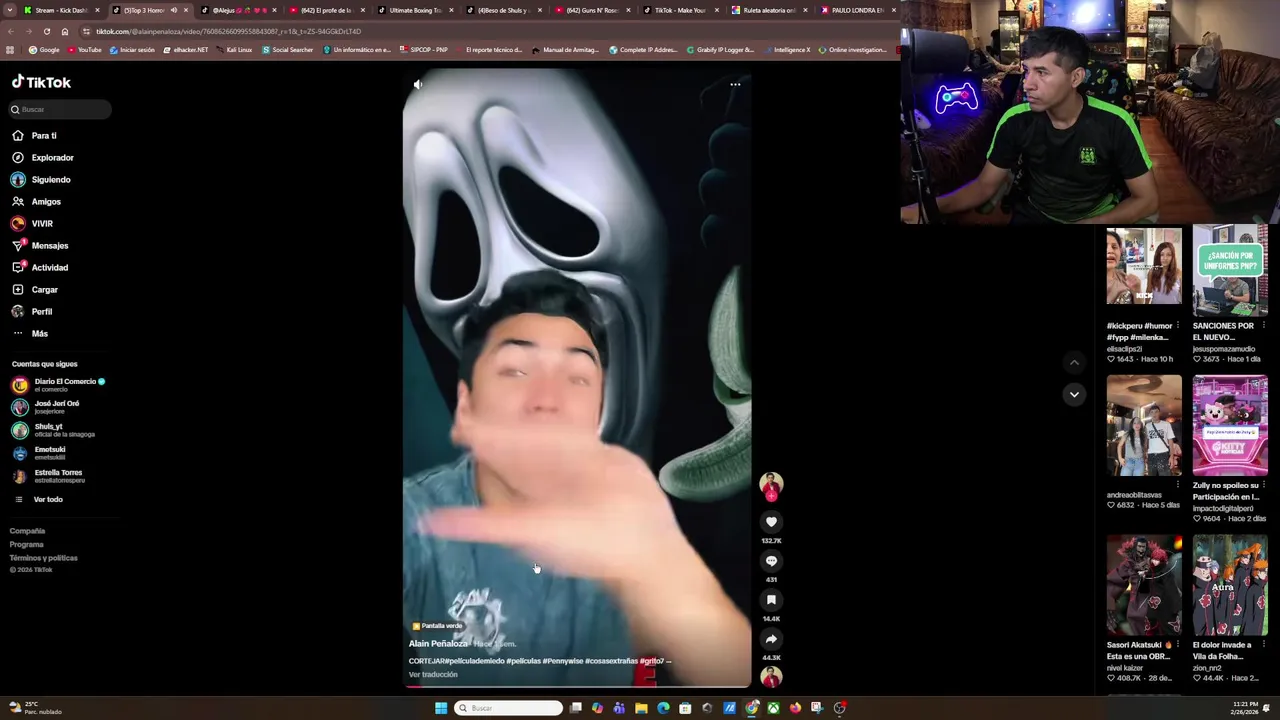The height and width of the screenshot is (720, 1280).
Task: Open Diario El Comercio account
Action: point(58,384)
